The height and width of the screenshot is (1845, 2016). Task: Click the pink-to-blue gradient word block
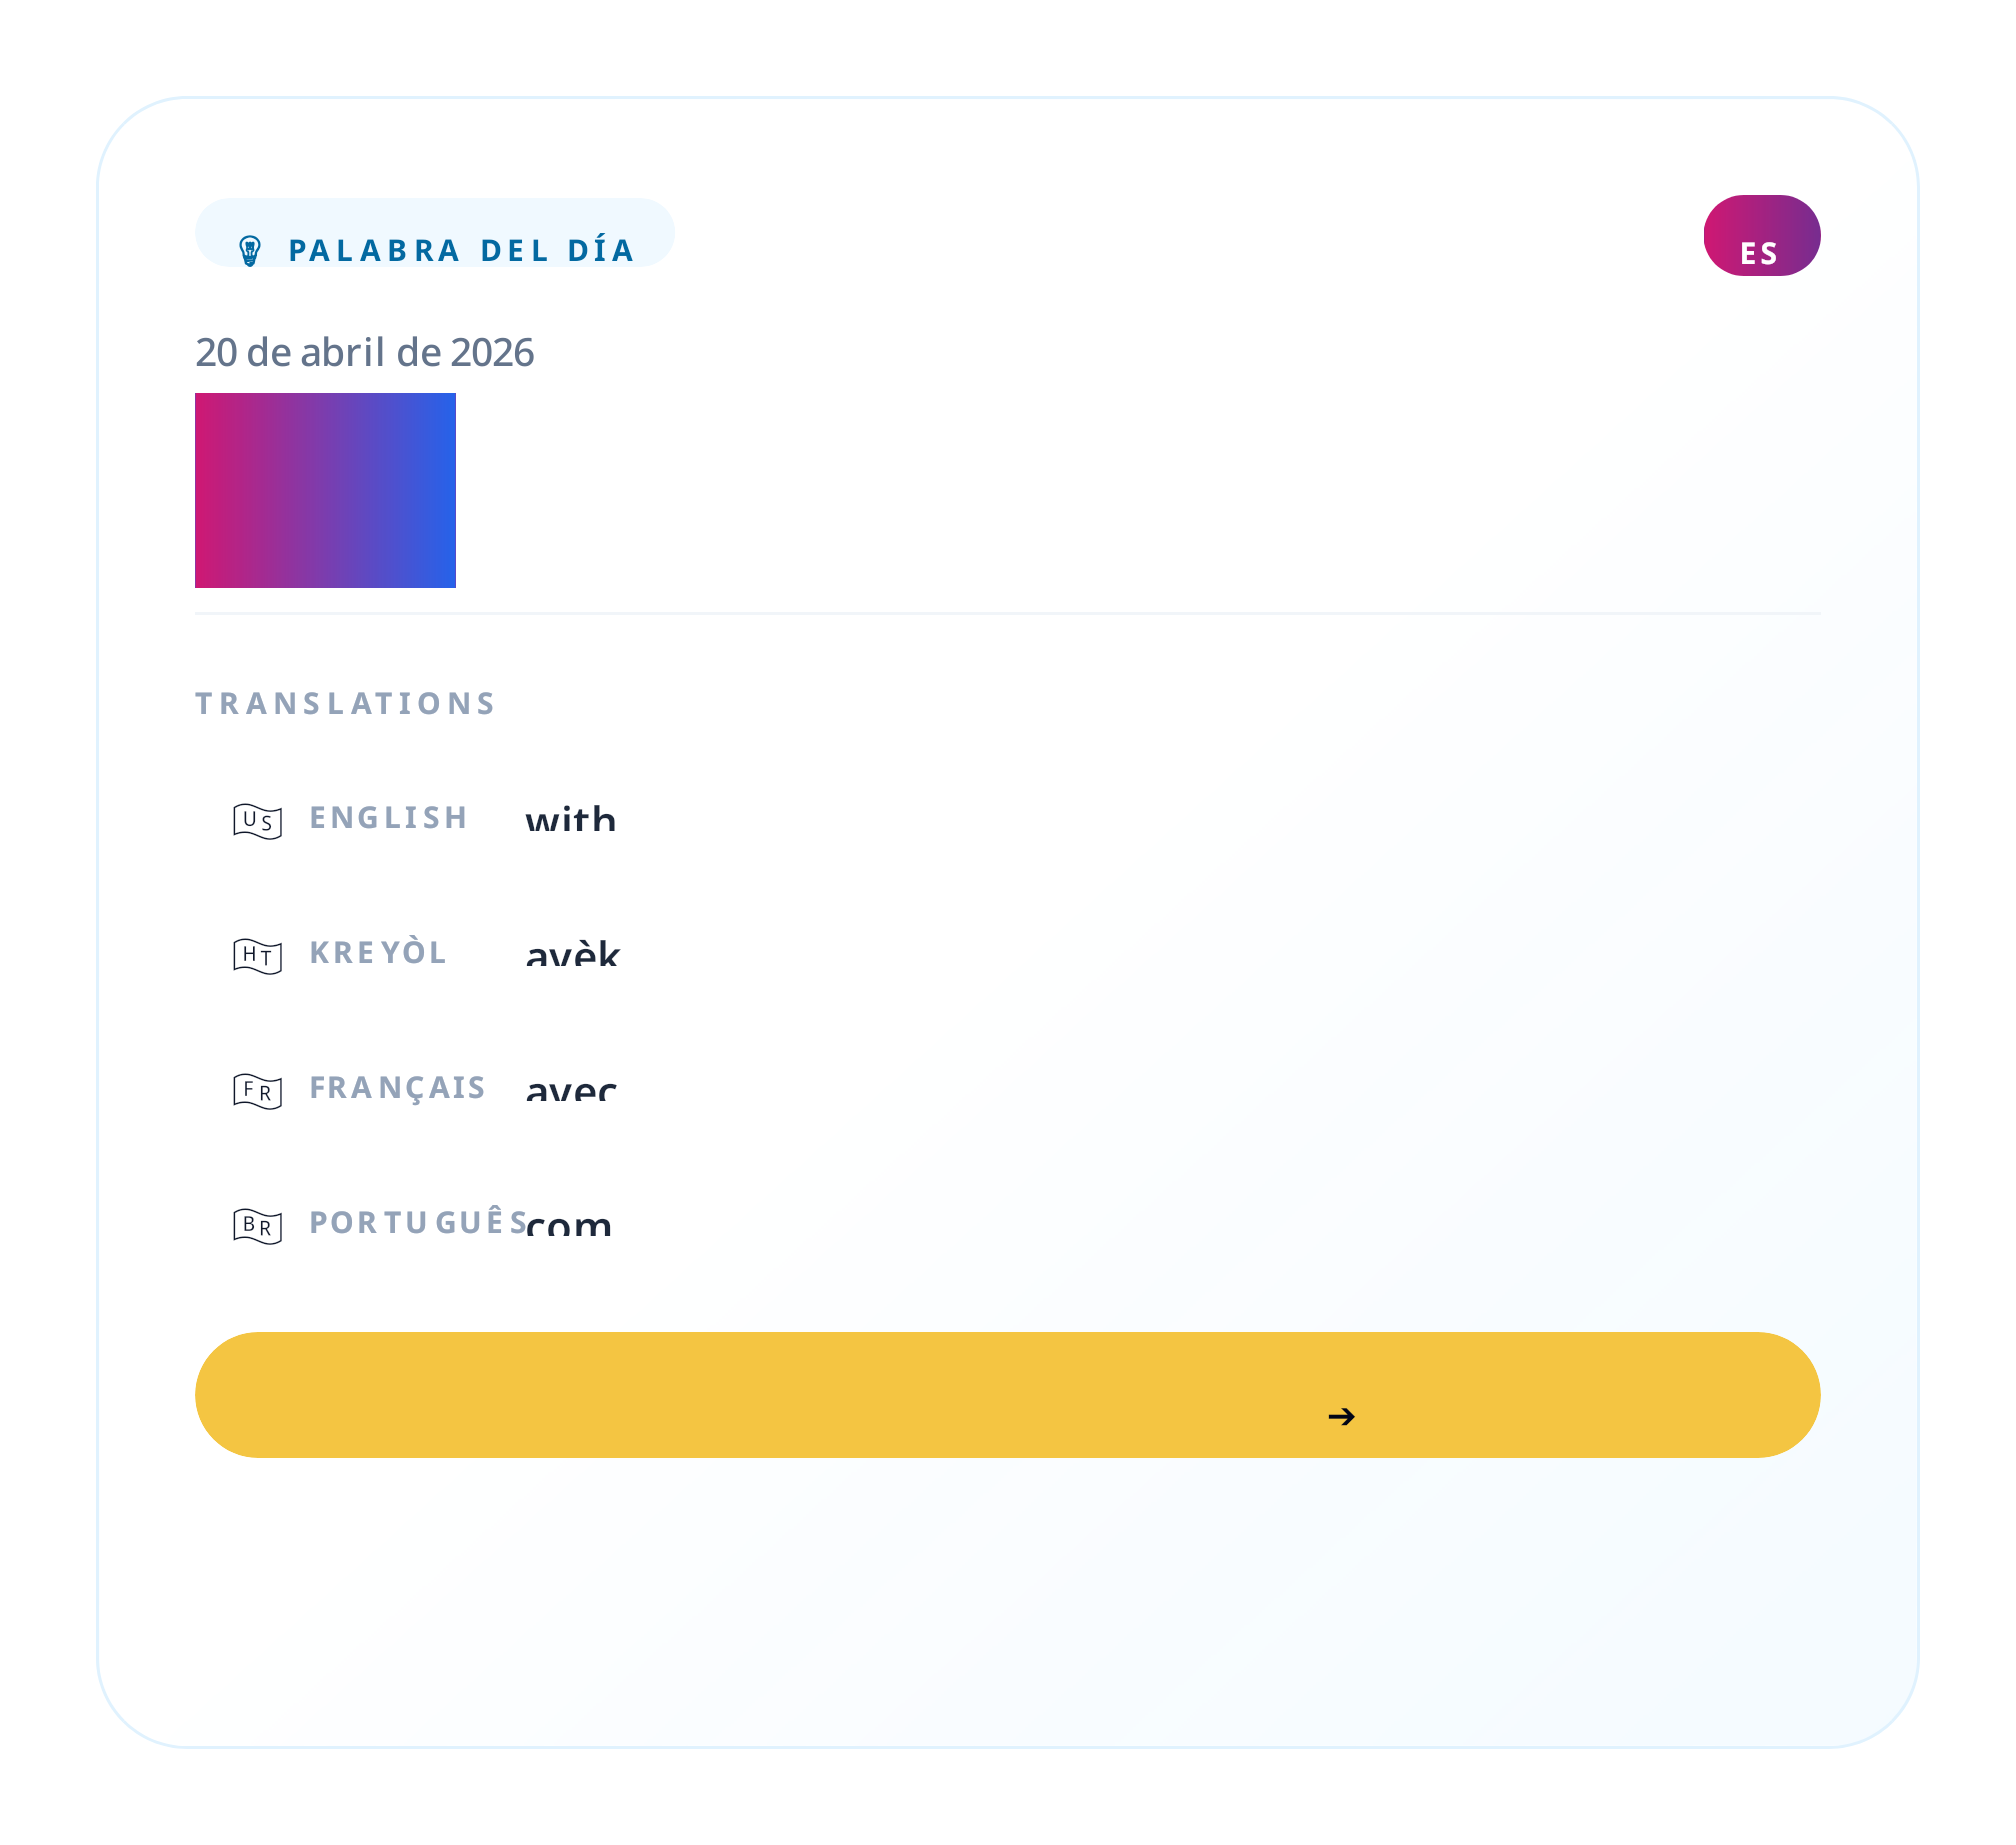[x=325, y=490]
